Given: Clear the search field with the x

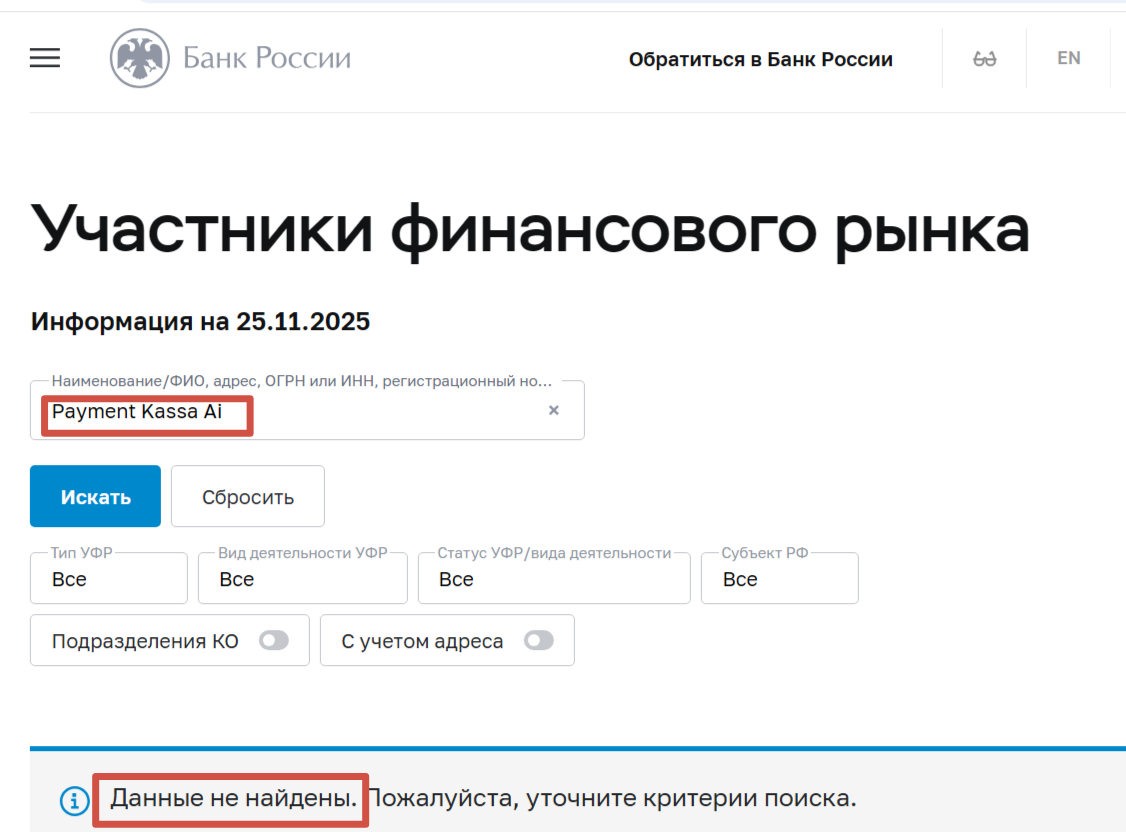Looking at the screenshot, I should (x=554, y=410).
